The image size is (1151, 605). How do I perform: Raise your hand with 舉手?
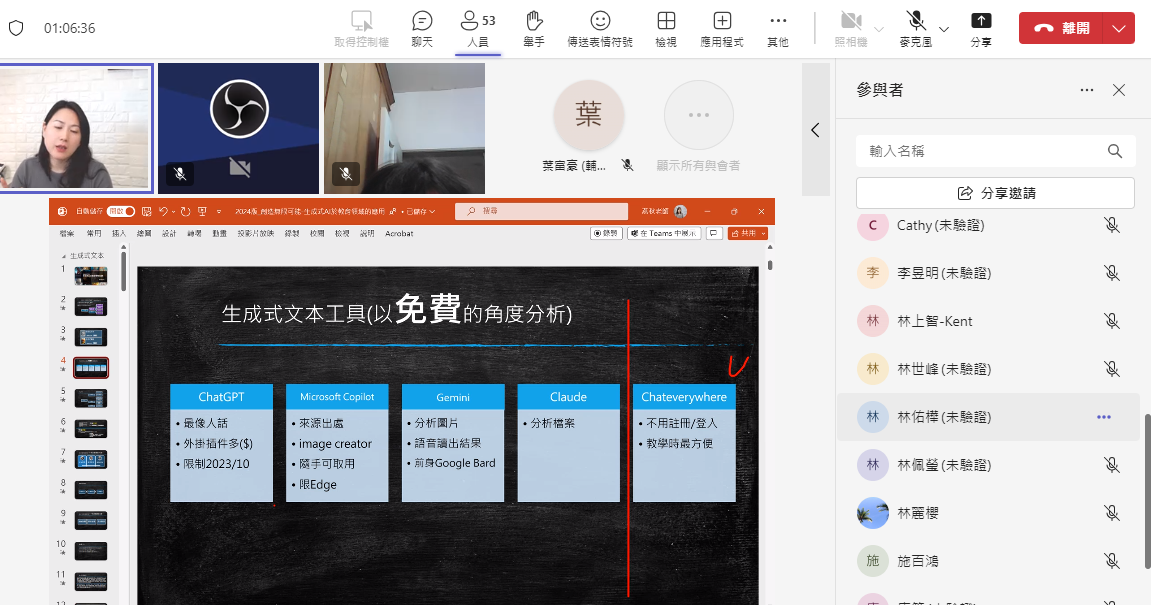click(x=534, y=29)
